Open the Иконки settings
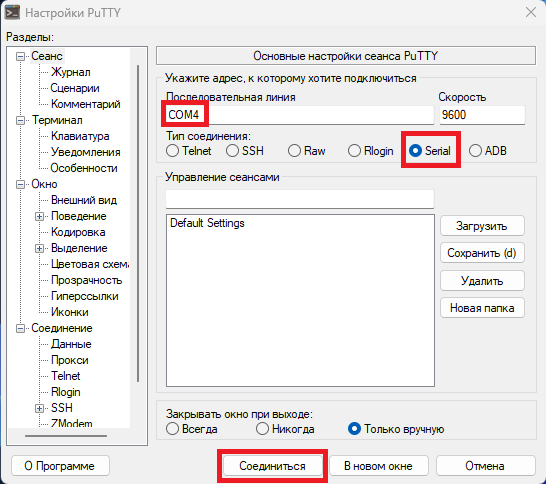Viewport: 546px width, 484px height. pyautogui.click(x=70, y=312)
